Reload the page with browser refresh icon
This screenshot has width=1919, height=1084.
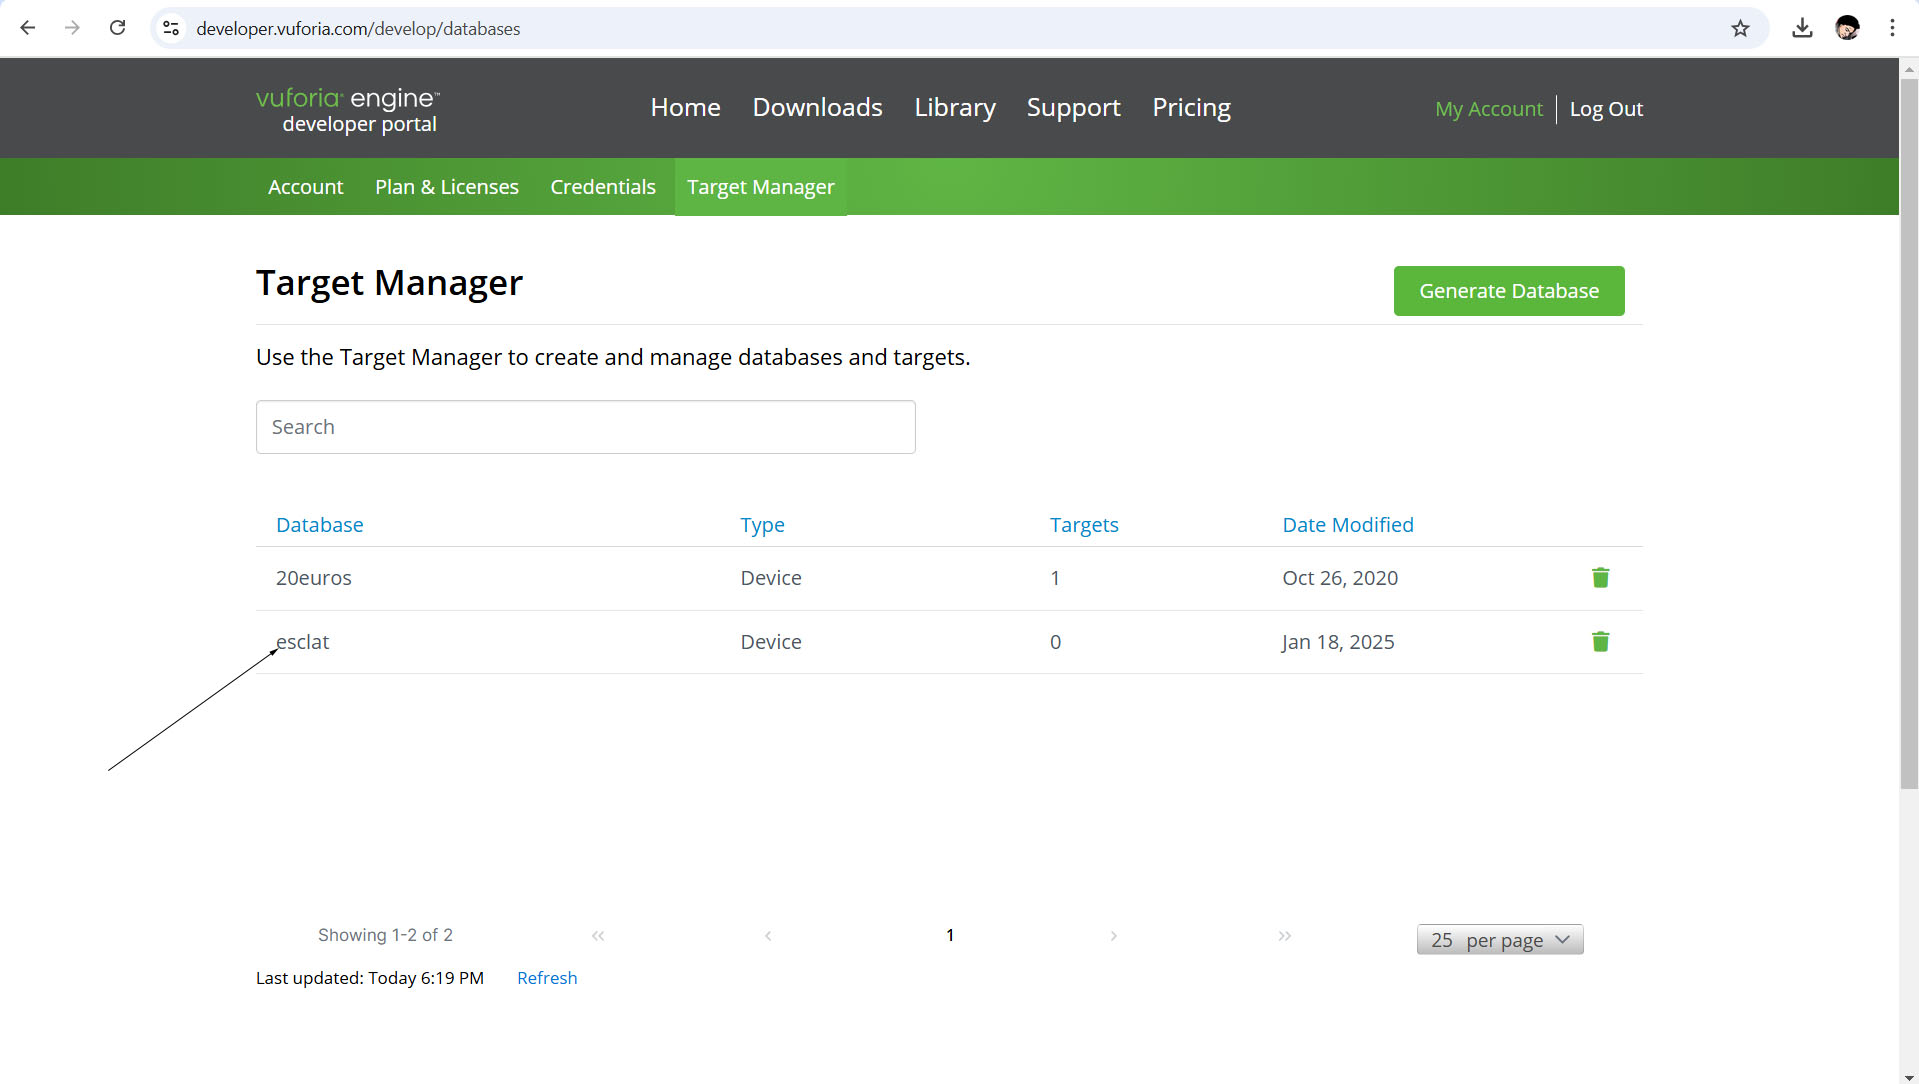point(117,28)
